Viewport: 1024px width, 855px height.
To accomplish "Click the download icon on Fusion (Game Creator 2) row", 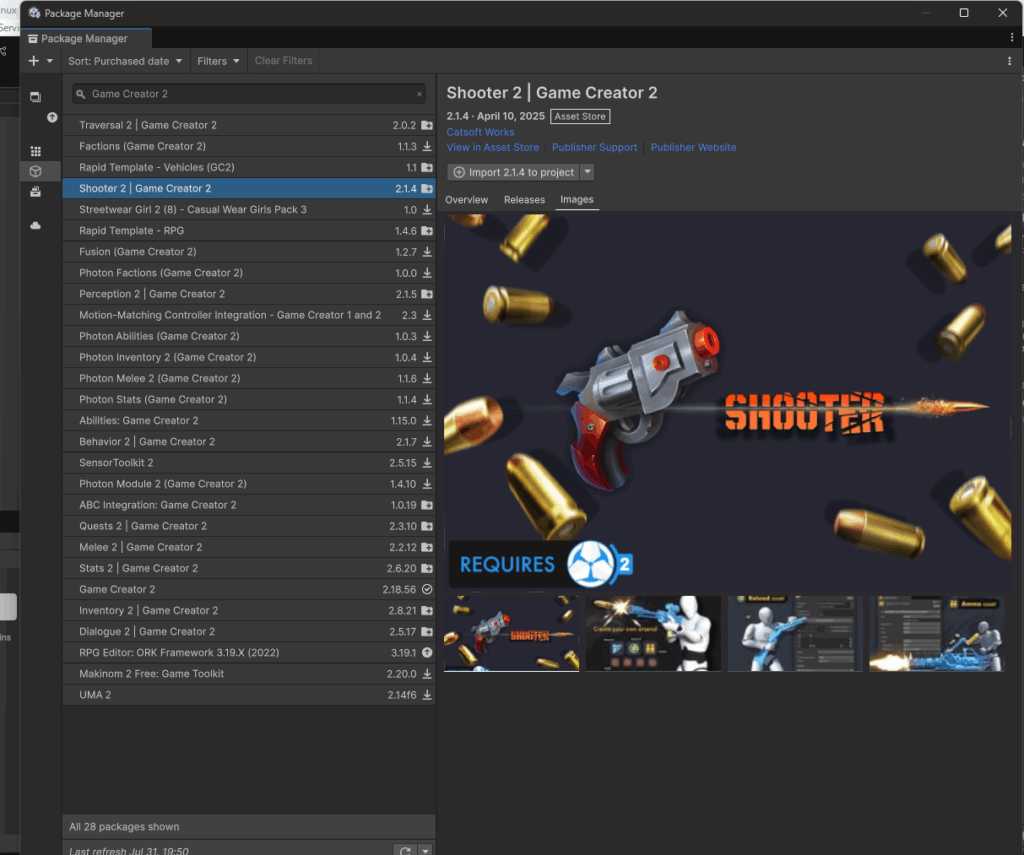I will (426, 251).
